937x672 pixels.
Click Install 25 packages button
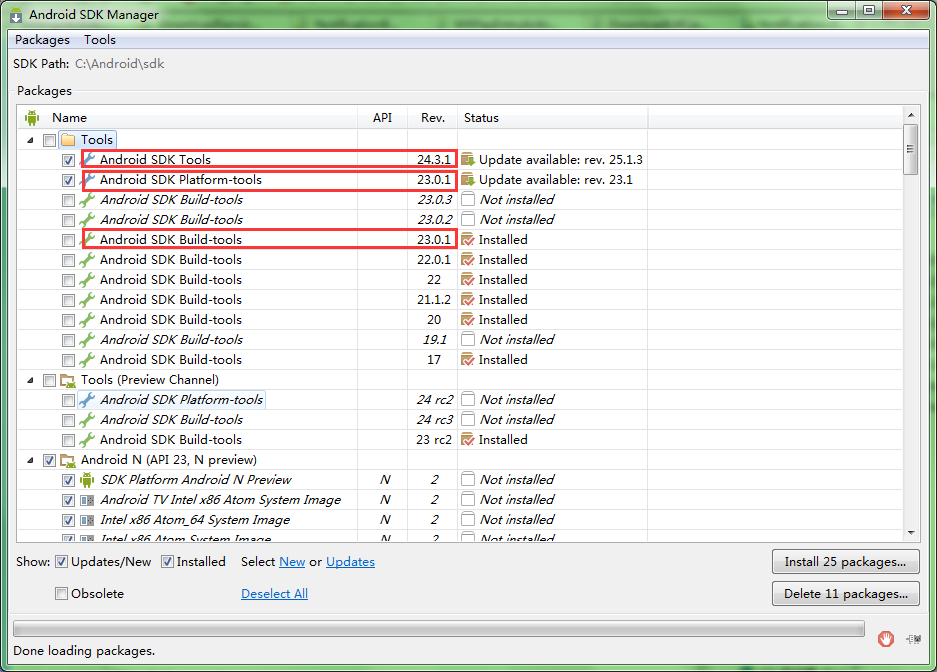coord(845,561)
